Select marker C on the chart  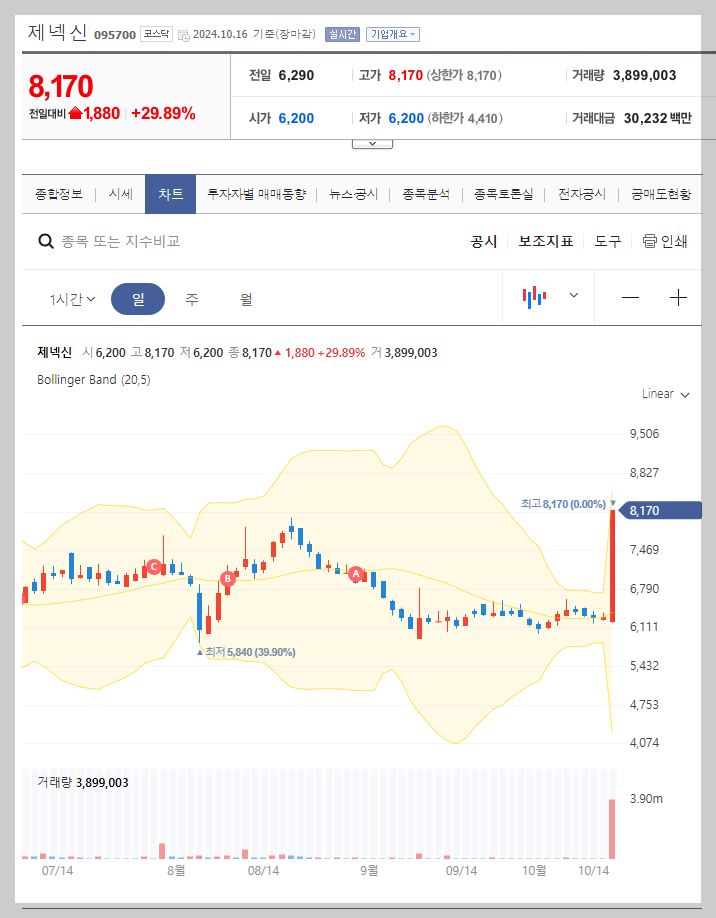pos(155,568)
